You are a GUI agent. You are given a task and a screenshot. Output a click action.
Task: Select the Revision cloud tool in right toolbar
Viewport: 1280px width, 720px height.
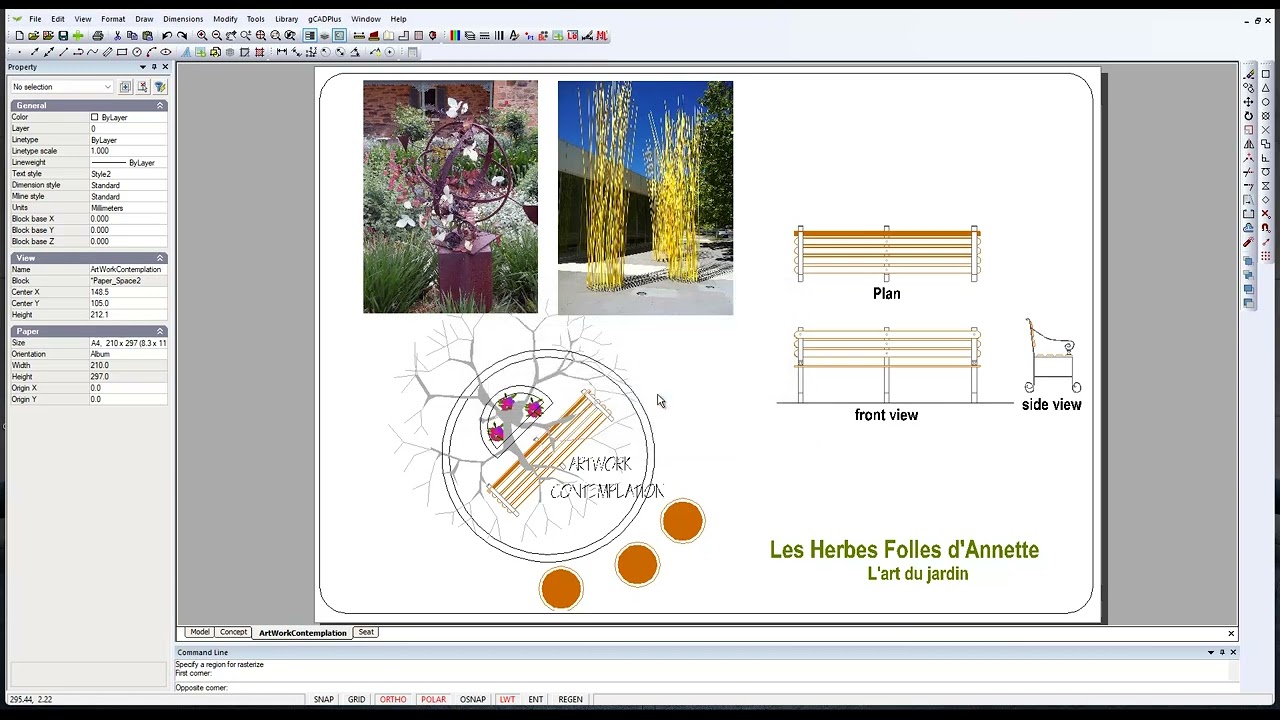(1248, 228)
